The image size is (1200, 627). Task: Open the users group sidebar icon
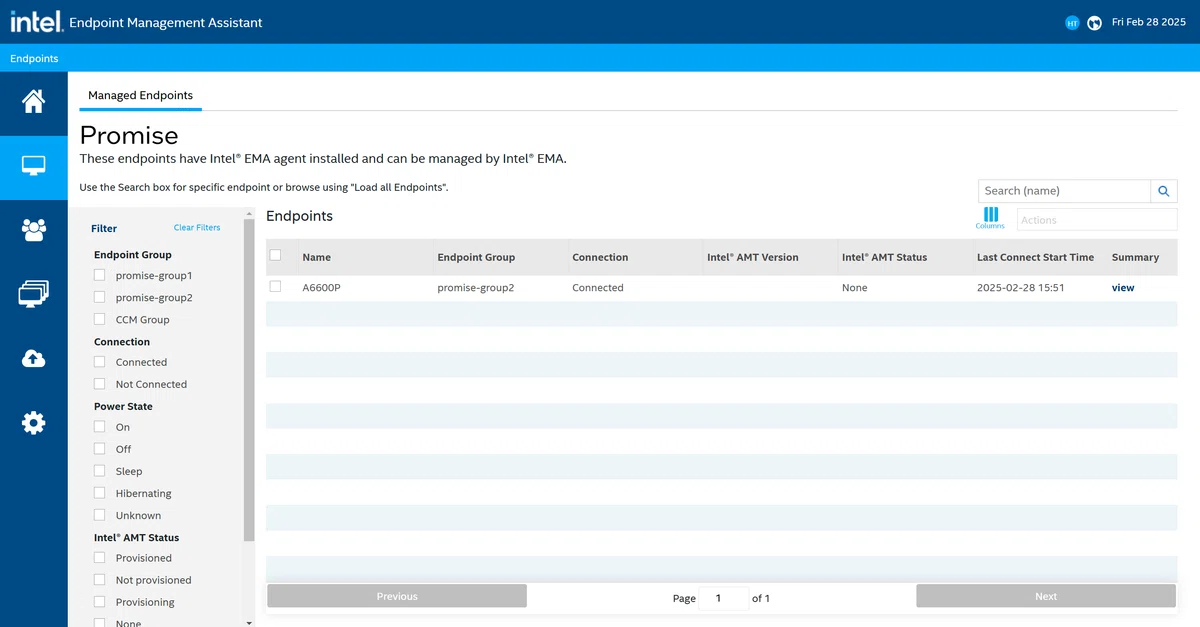tap(33, 230)
